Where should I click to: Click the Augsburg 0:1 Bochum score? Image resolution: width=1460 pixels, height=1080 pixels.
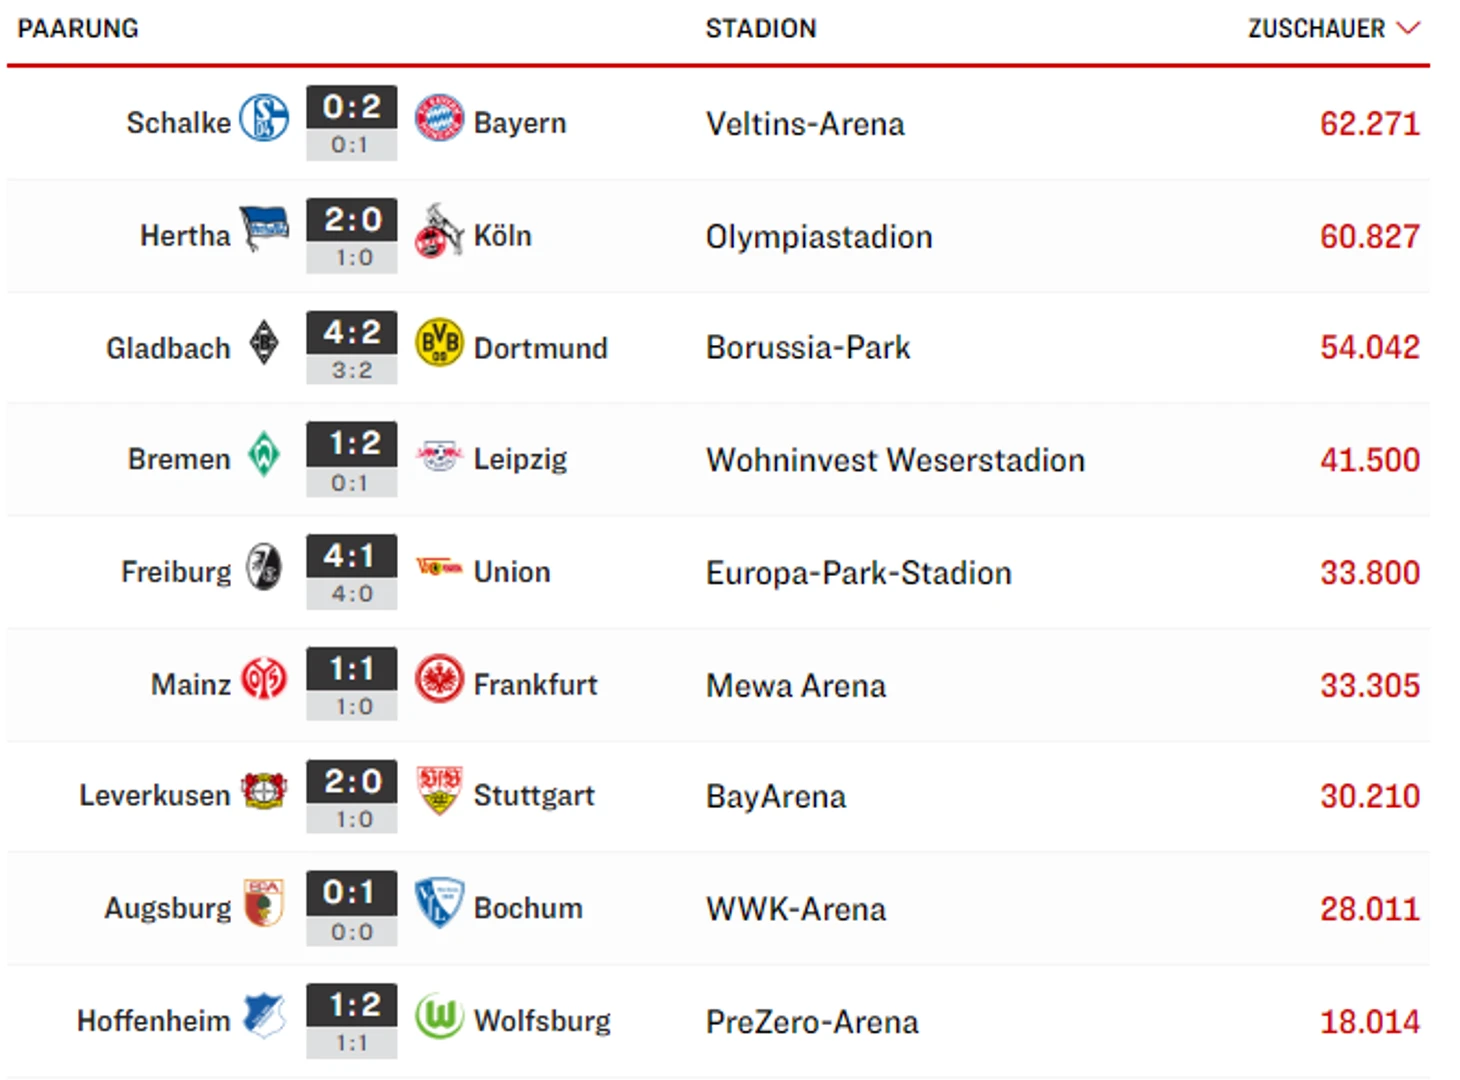(352, 908)
